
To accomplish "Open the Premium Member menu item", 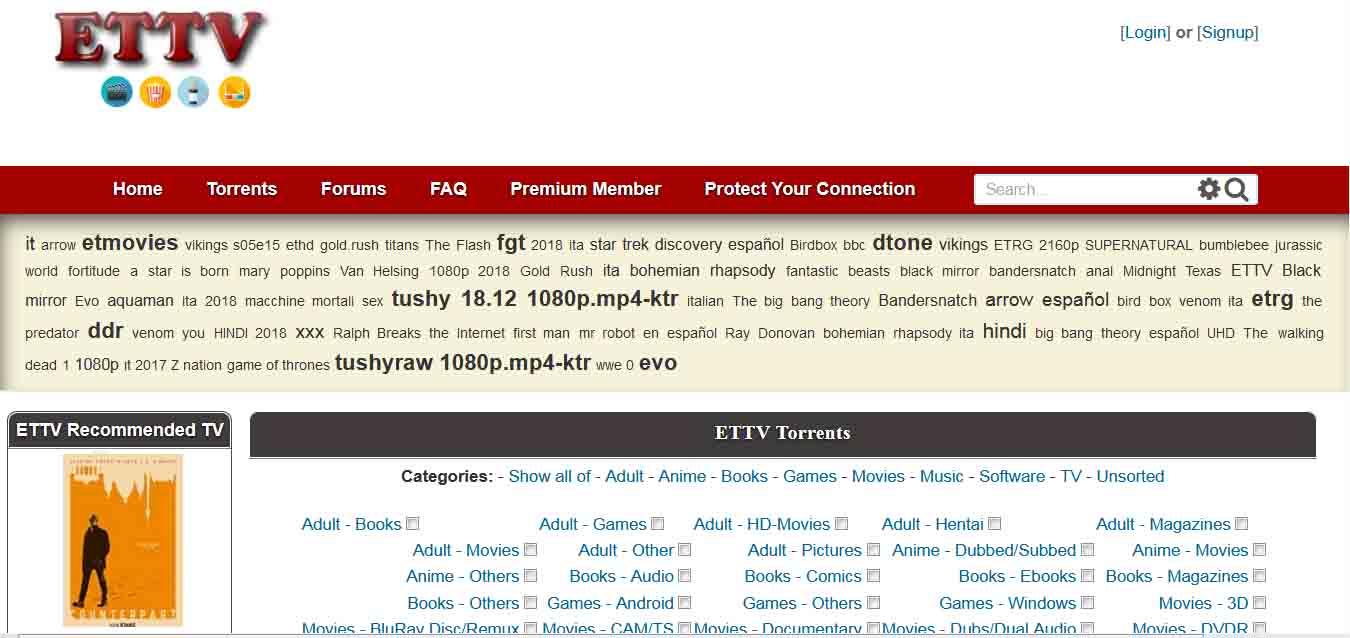I will pos(585,189).
